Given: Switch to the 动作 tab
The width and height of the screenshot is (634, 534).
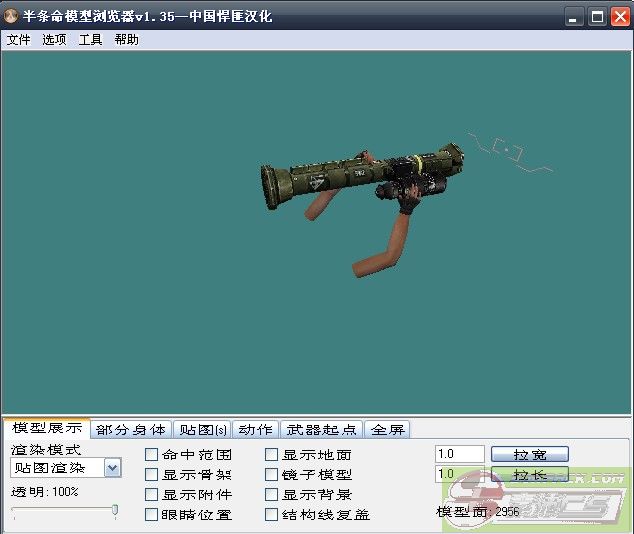Looking at the screenshot, I should coord(255,429).
